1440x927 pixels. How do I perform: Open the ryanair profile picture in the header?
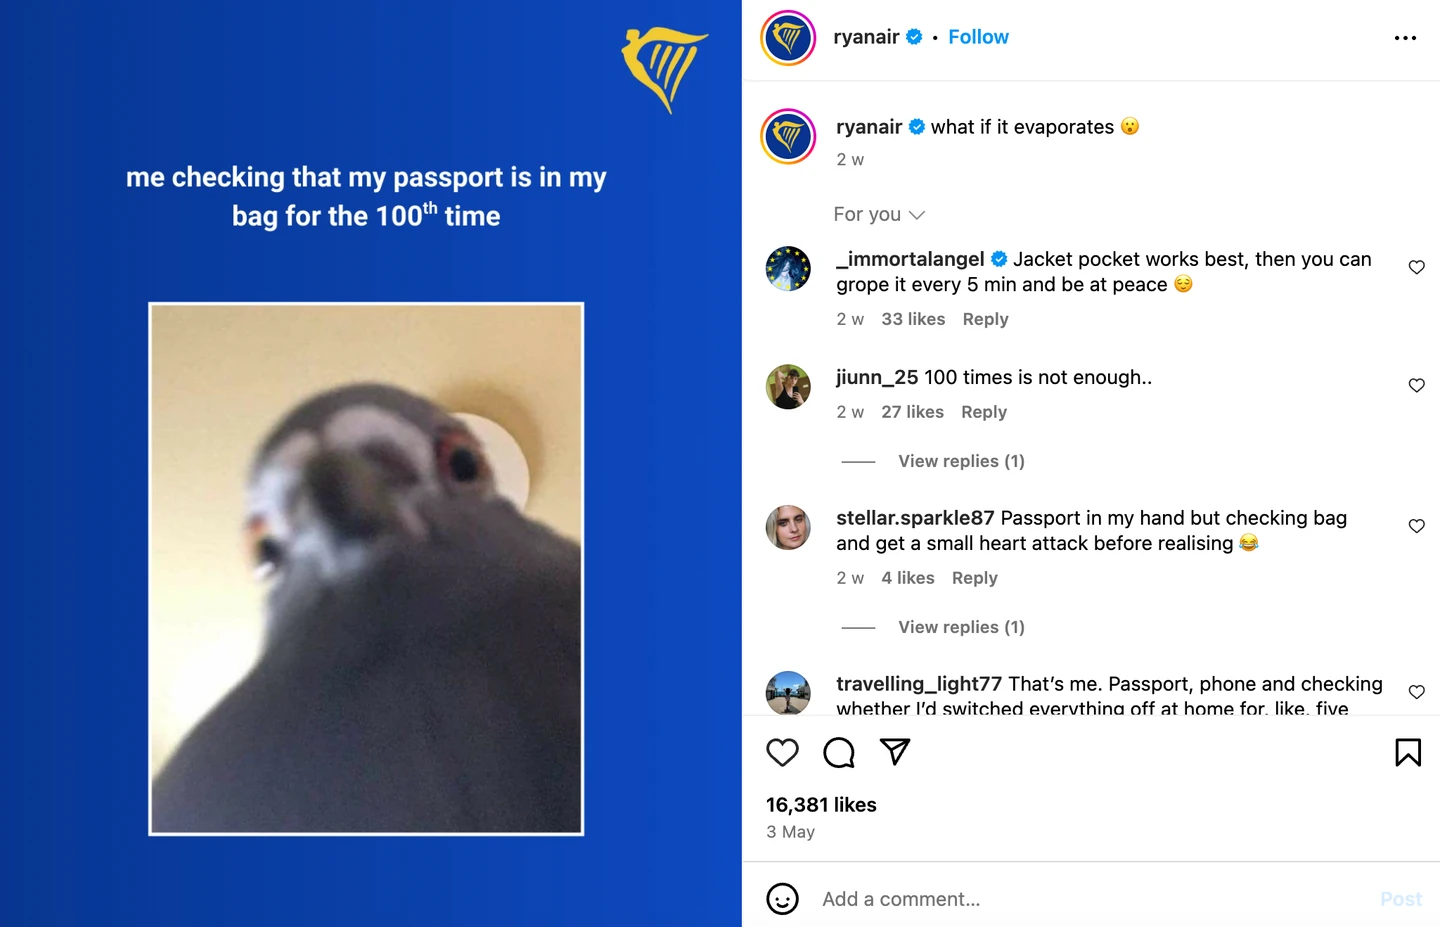788,38
